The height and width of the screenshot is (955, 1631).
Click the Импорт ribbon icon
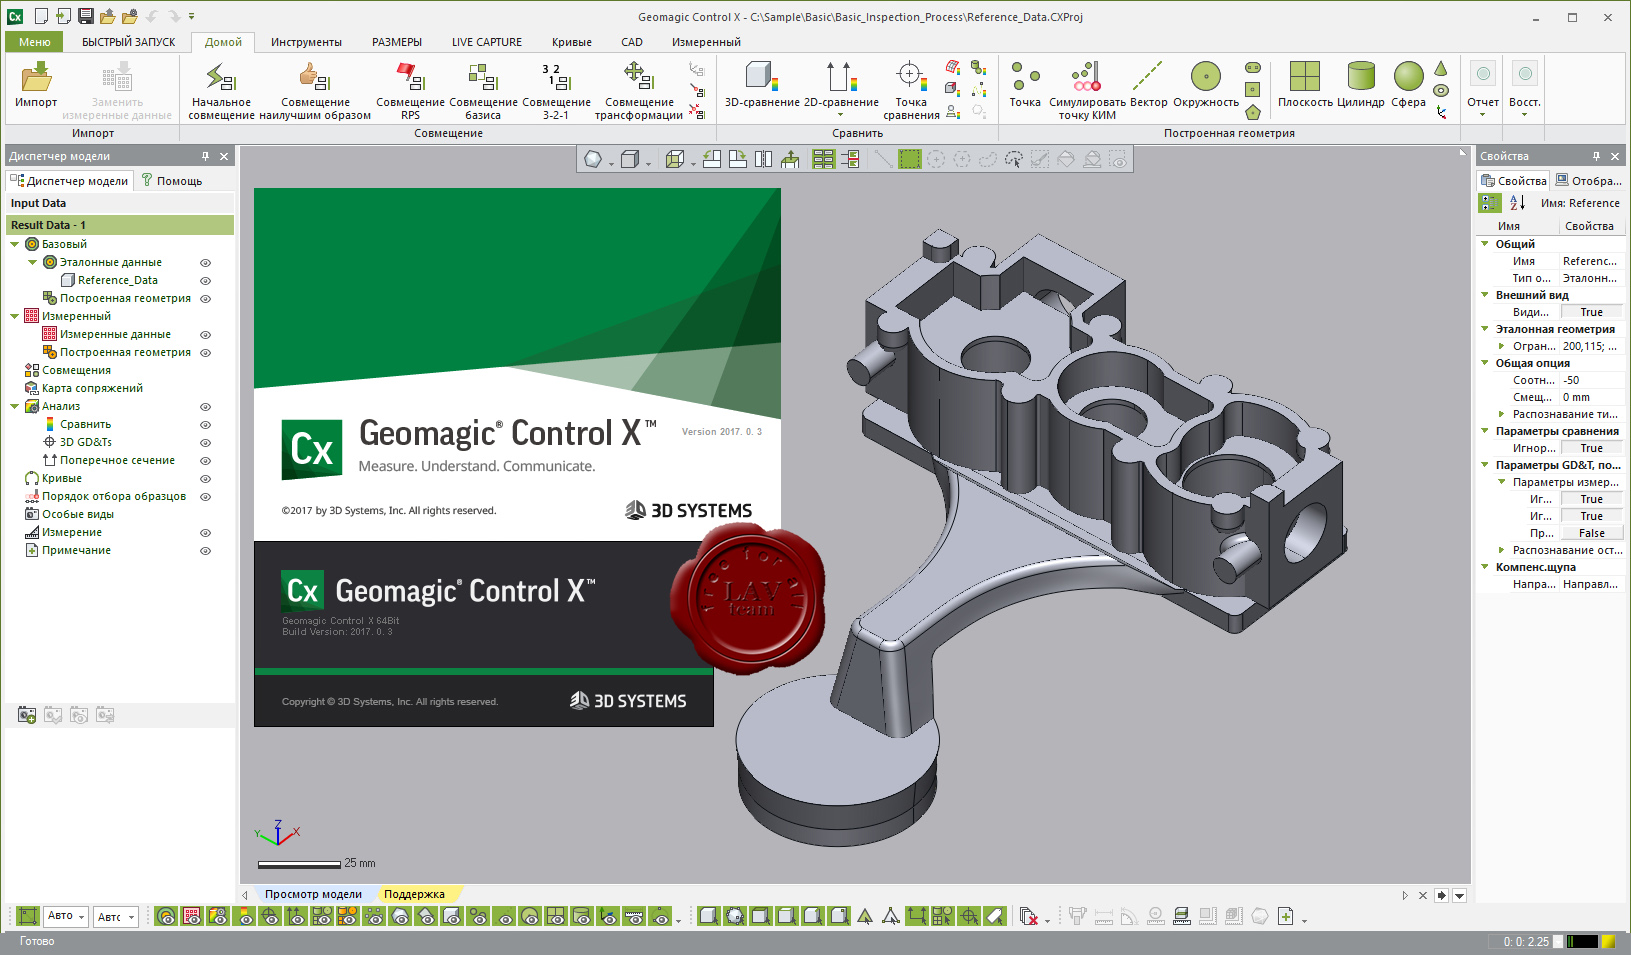click(x=36, y=86)
